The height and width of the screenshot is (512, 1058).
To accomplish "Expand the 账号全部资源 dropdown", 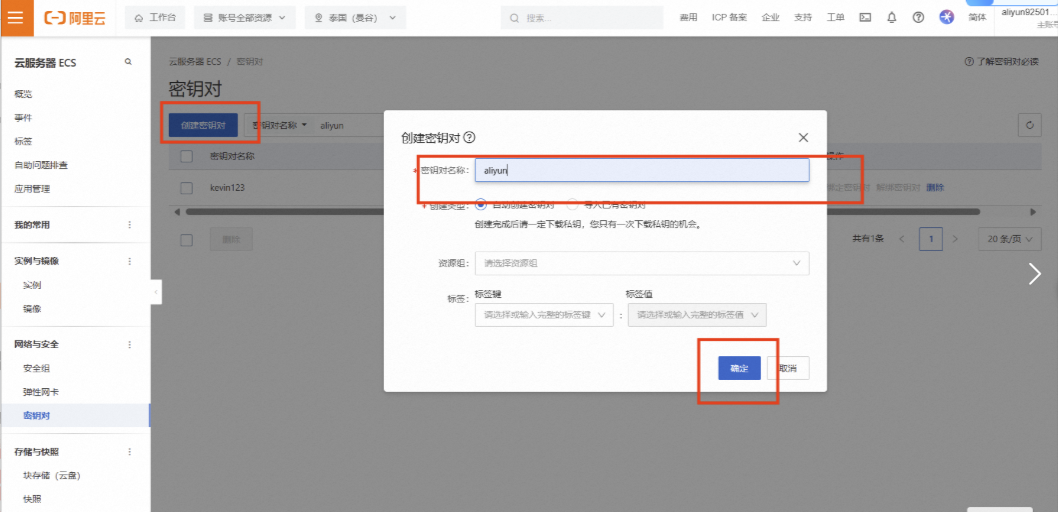I will [244, 18].
